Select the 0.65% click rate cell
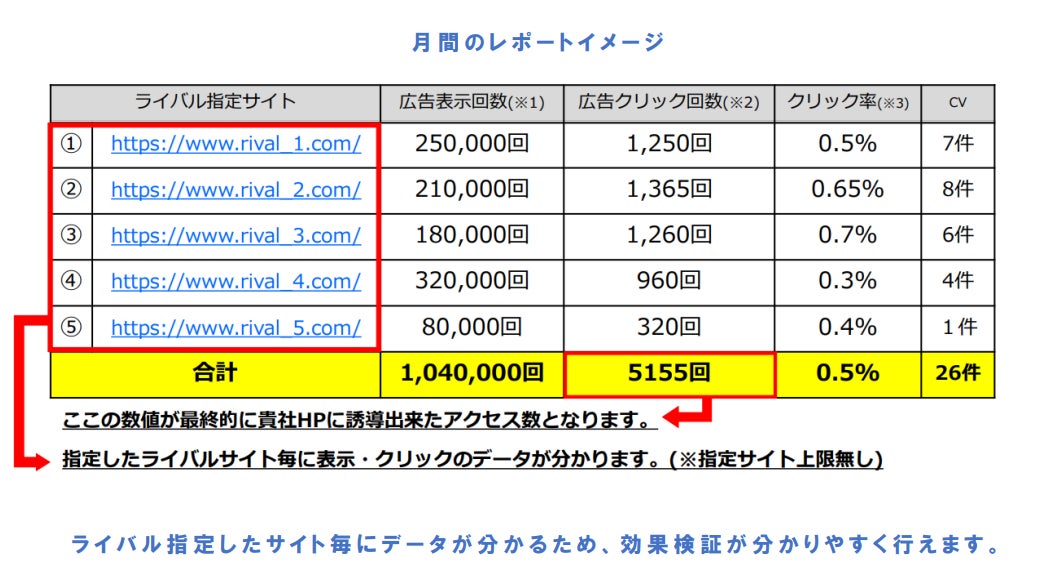1054x578 pixels. [x=848, y=191]
